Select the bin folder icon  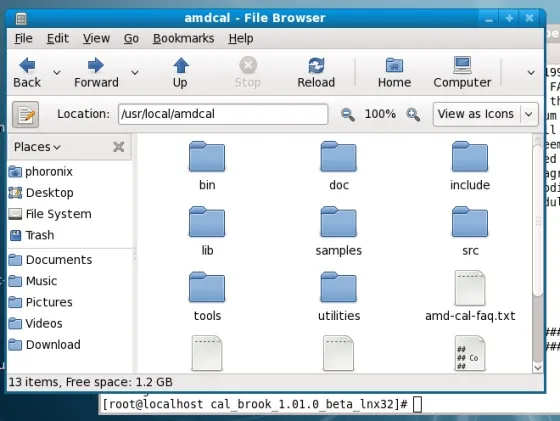[207, 157]
